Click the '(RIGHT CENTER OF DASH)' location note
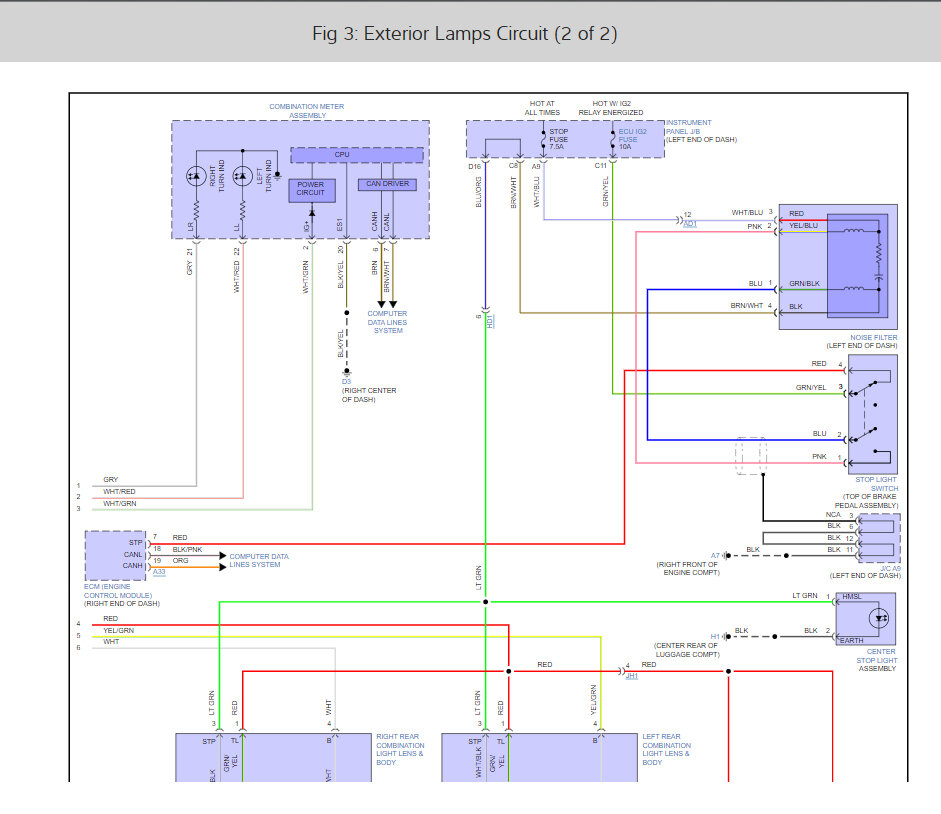The height and width of the screenshot is (814, 941). 369,394
